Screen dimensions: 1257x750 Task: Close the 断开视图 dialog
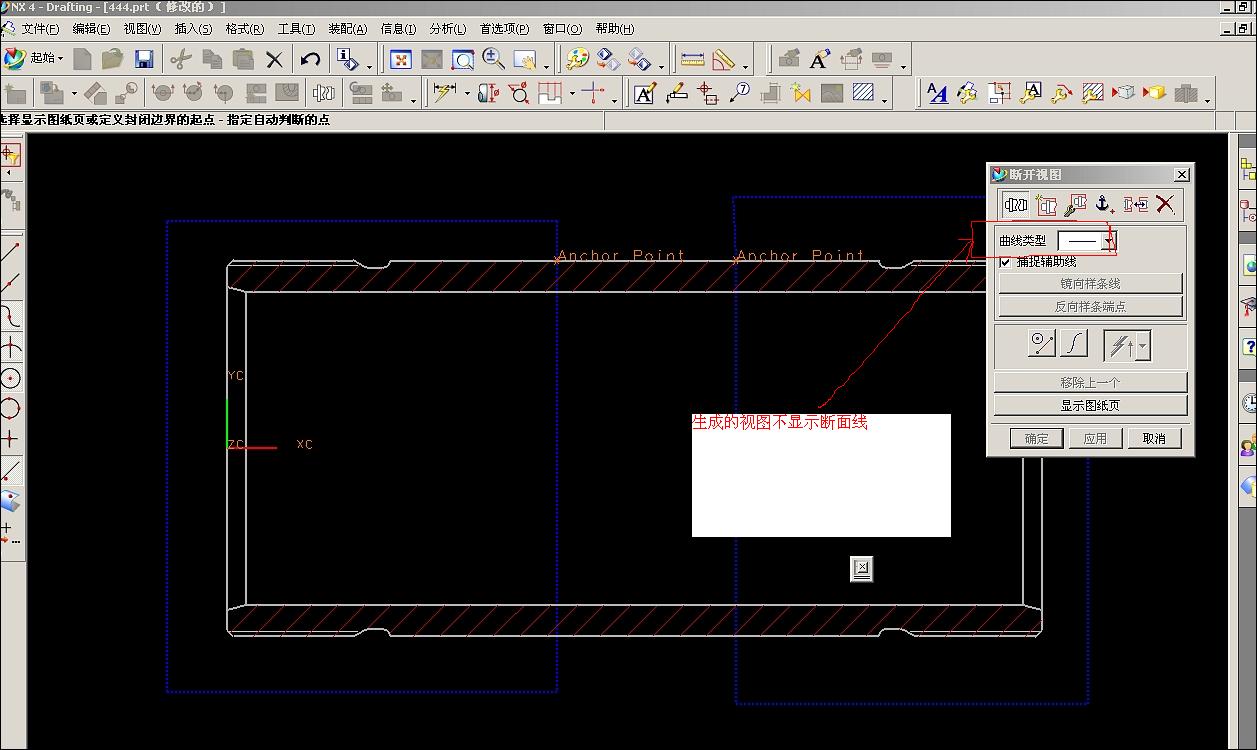[x=1181, y=174]
